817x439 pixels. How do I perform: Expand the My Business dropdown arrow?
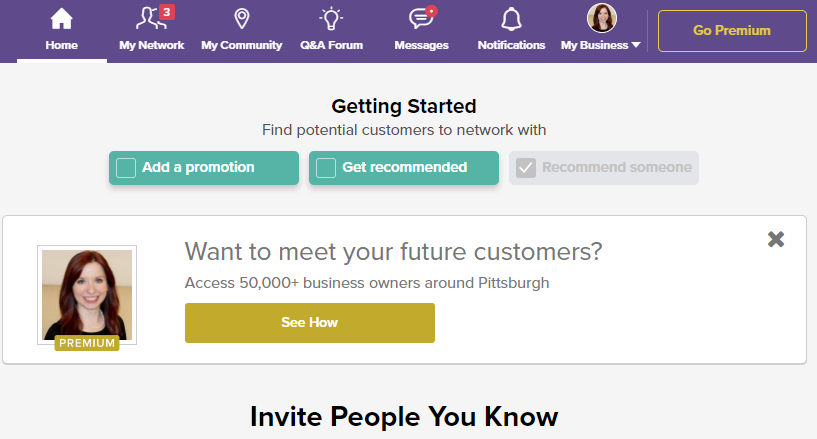(636, 45)
